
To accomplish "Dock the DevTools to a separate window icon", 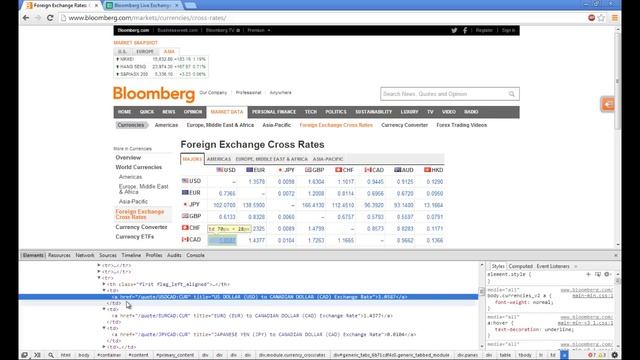I will pyautogui.click(x=24, y=355).
